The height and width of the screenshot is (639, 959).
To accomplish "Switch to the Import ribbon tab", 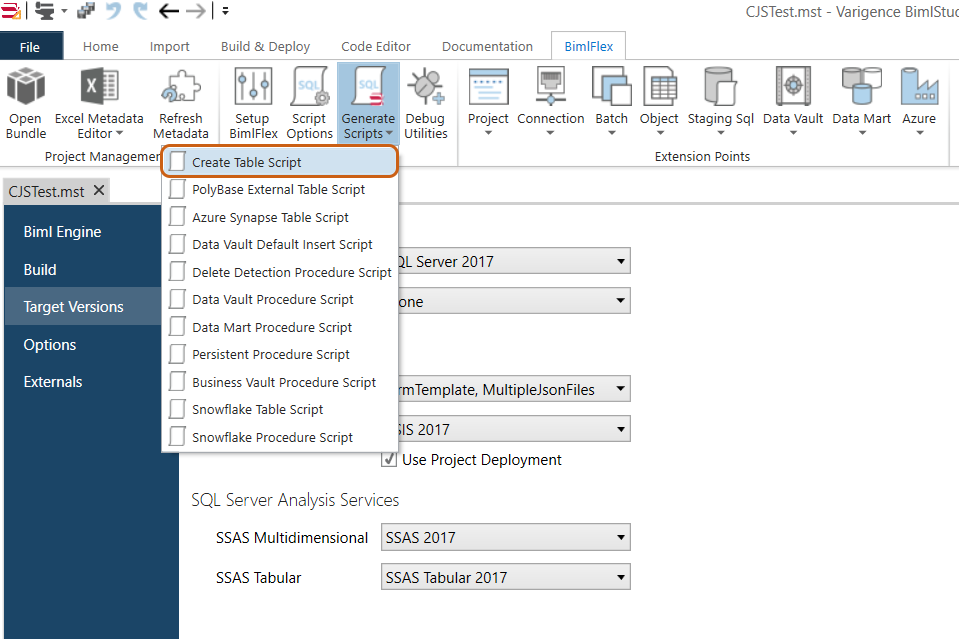I will click(169, 46).
